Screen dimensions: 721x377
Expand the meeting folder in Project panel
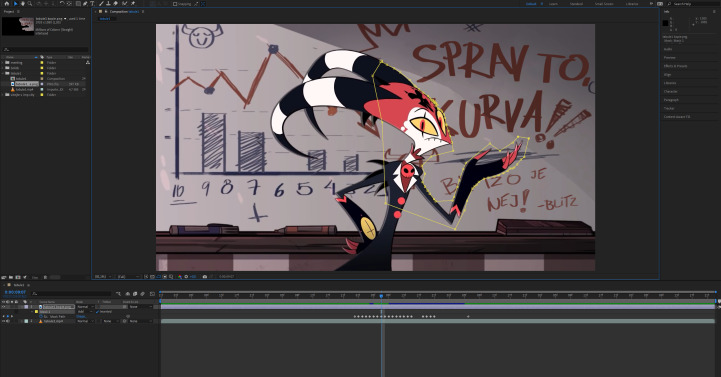(x=2, y=63)
